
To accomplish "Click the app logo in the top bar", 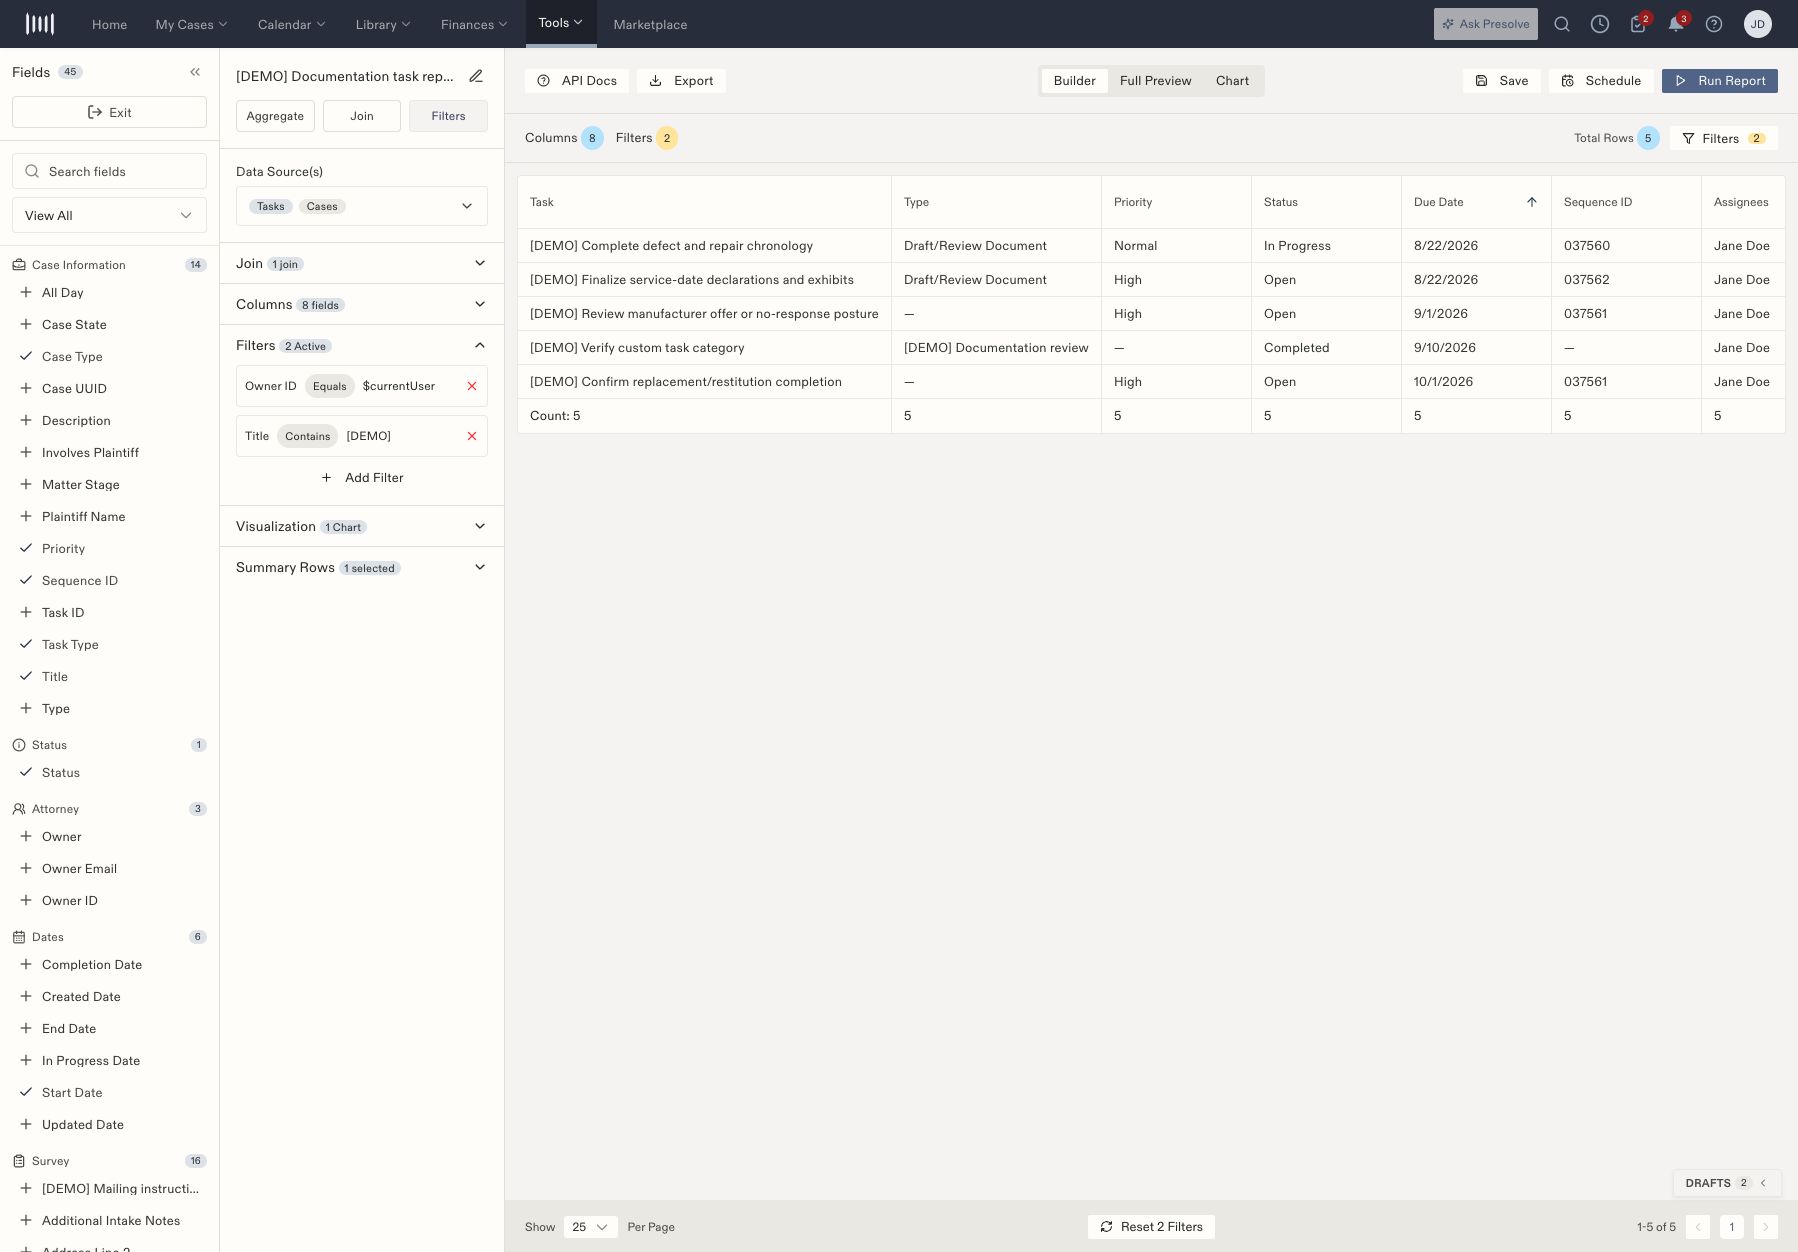I will click(40, 24).
